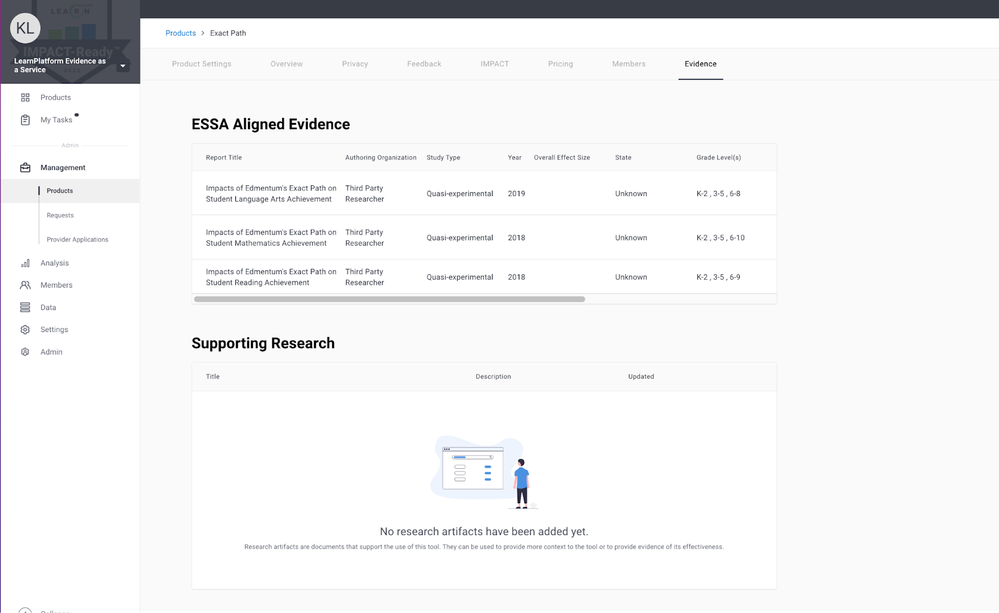This screenshot has width=999, height=613.
Task: Open the Pricing tab
Action: point(560,64)
